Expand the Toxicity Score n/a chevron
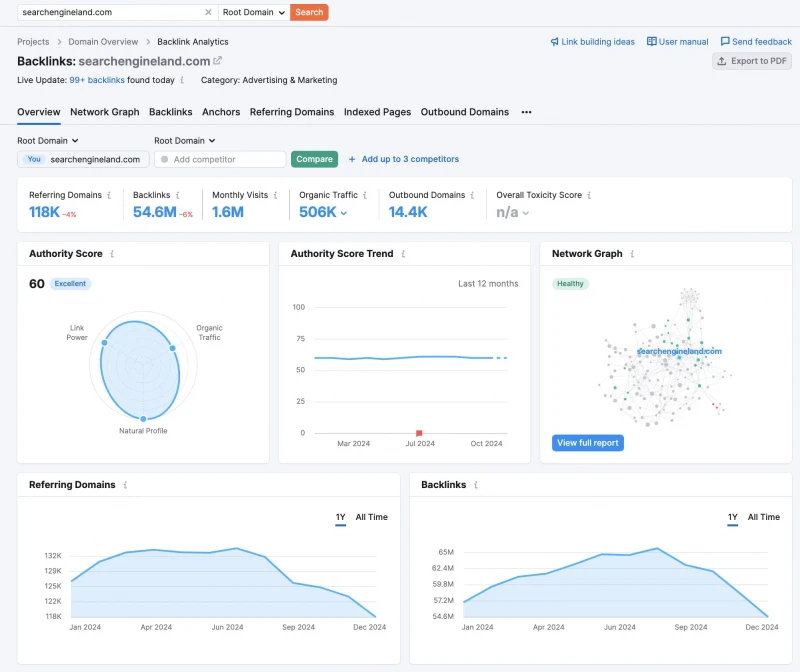Screen dimensions: 800x672 click(x=526, y=213)
